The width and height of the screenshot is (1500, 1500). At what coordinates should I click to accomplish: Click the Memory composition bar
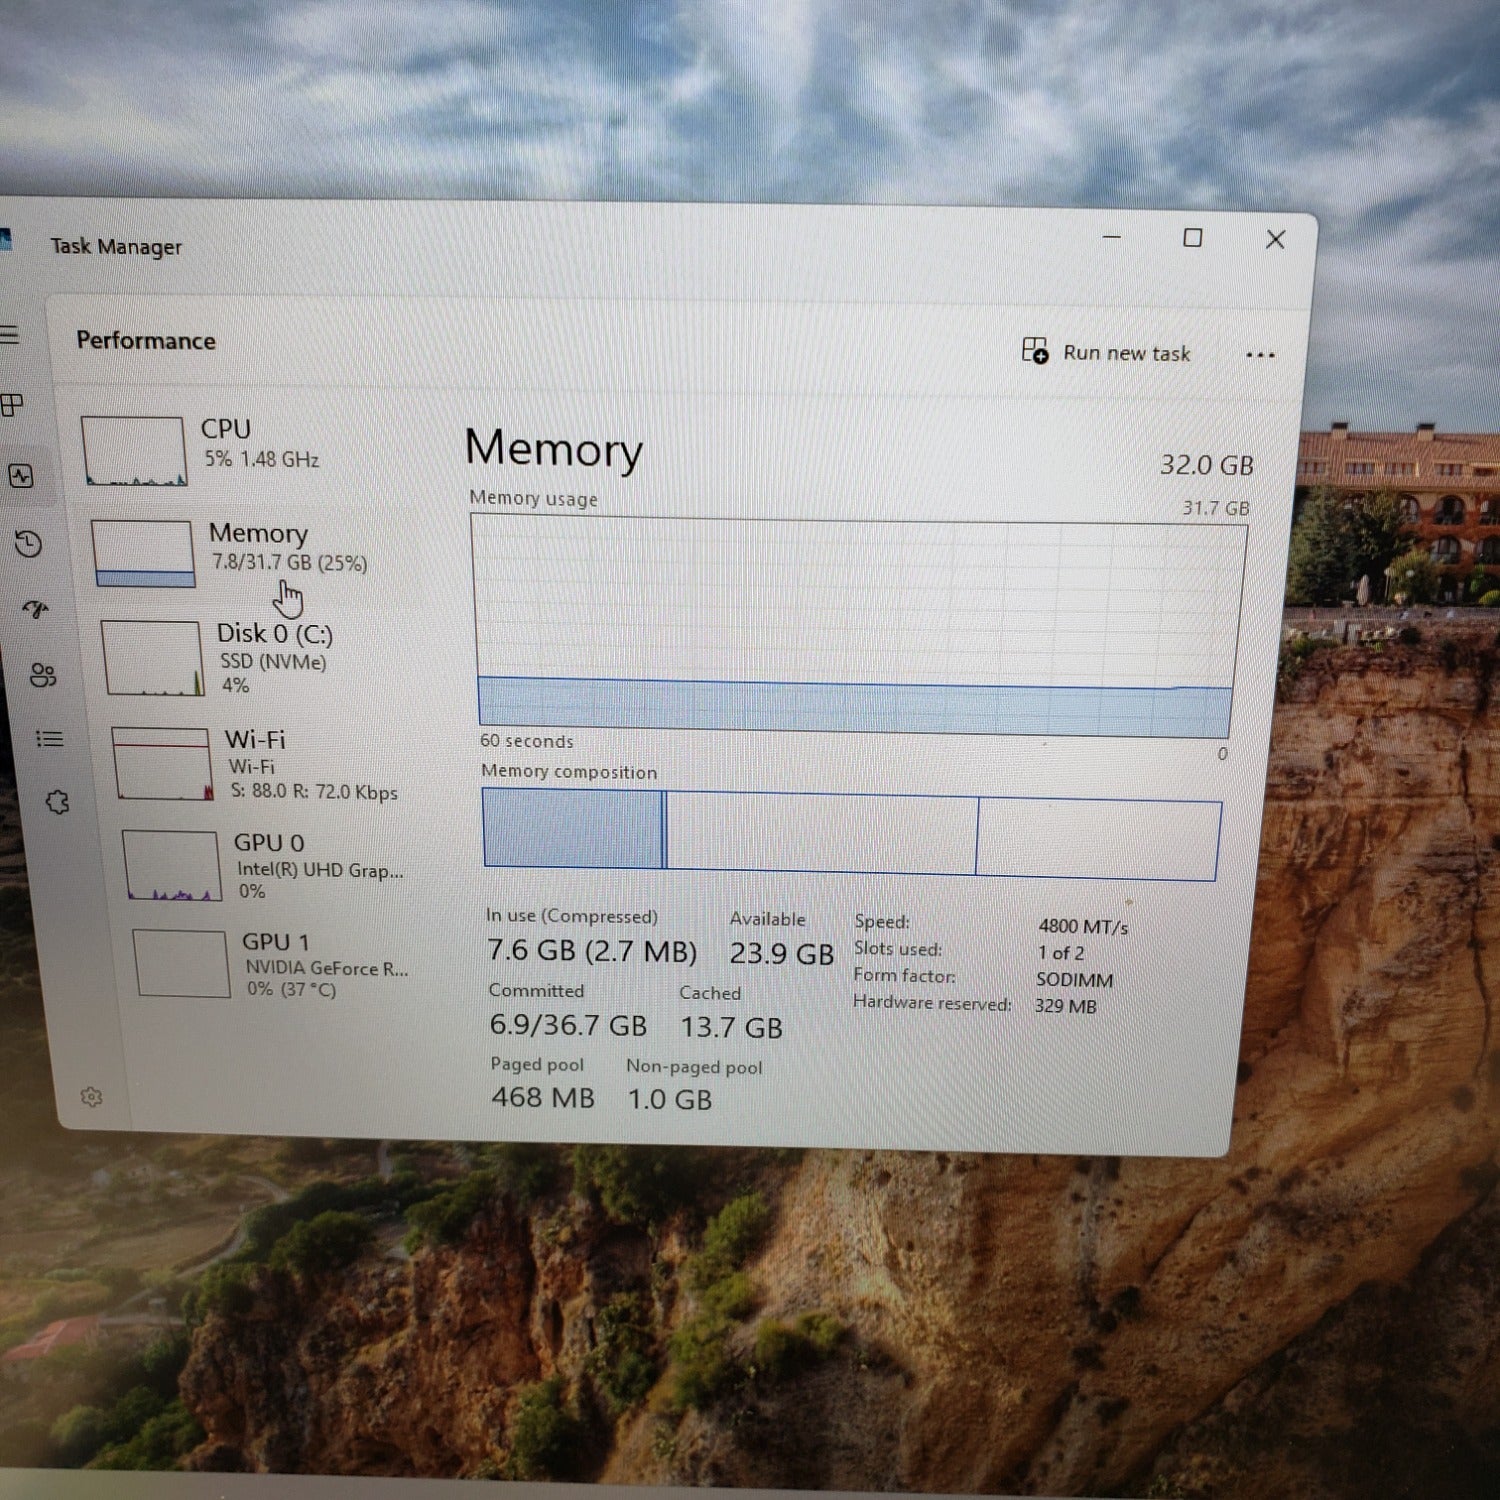[850, 835]
